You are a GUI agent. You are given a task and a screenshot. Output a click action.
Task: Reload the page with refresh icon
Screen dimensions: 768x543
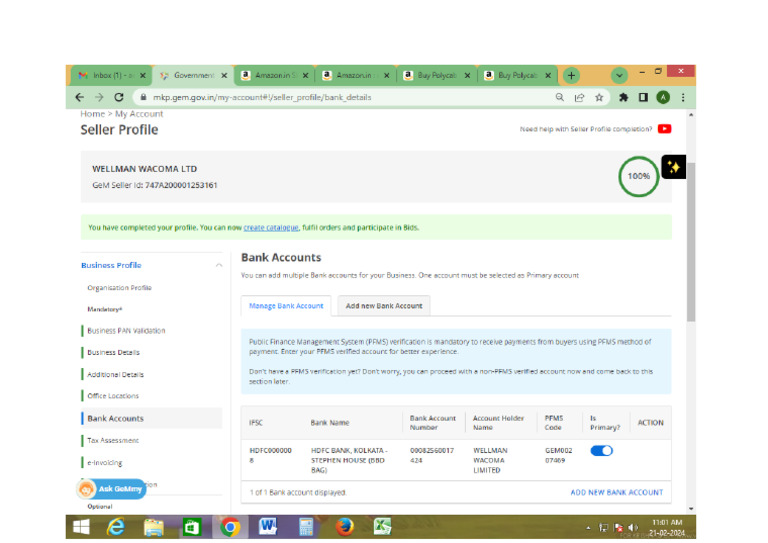pos(119,97)
